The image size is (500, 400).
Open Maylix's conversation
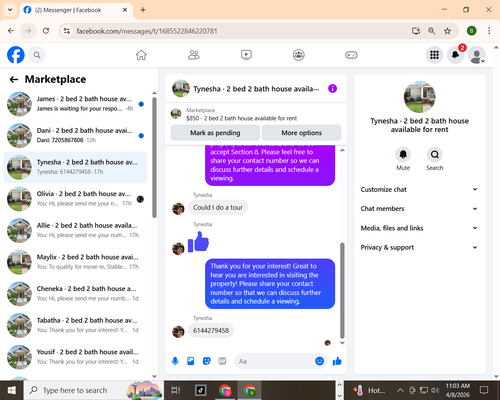tap(75, 262)
